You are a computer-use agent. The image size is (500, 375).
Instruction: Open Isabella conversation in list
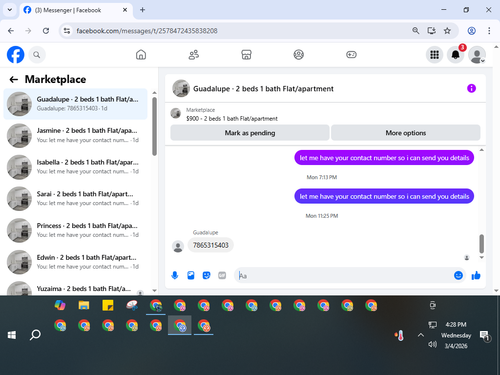click(76, 167)
